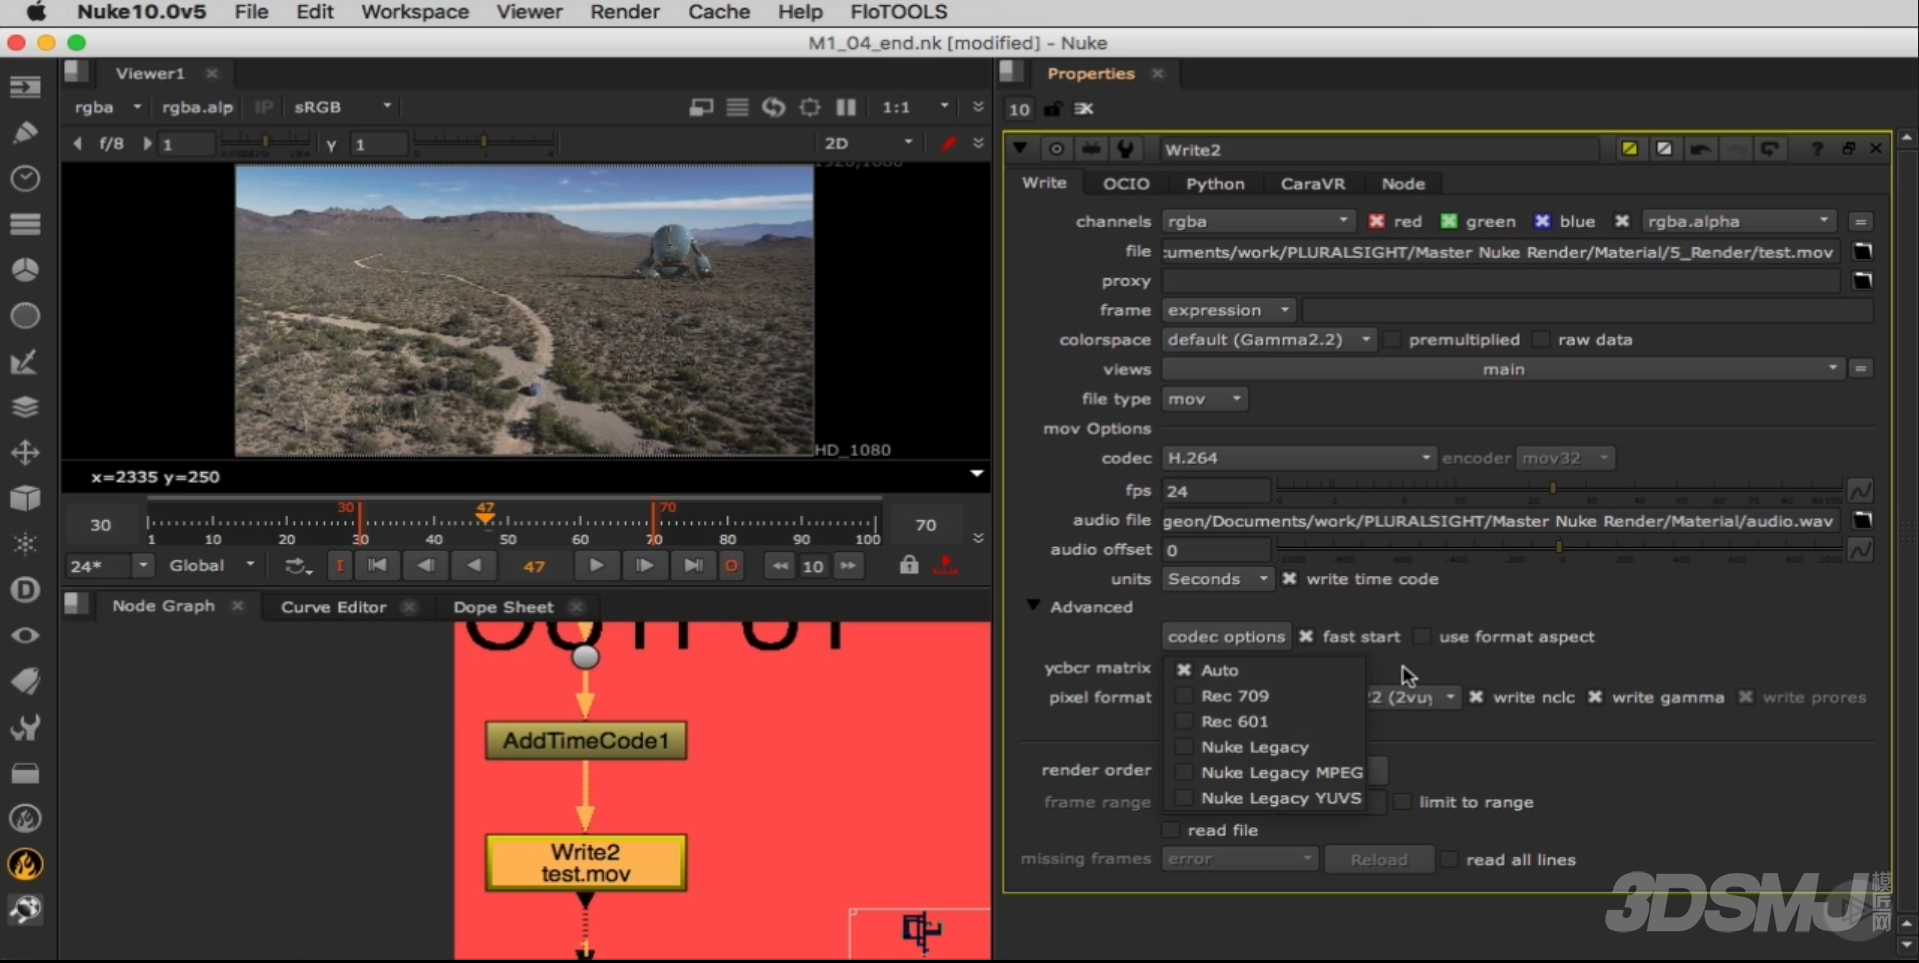1919x963 pixels.
Task: Open the codec H.264 dropdown
Action: (1299, 458)
